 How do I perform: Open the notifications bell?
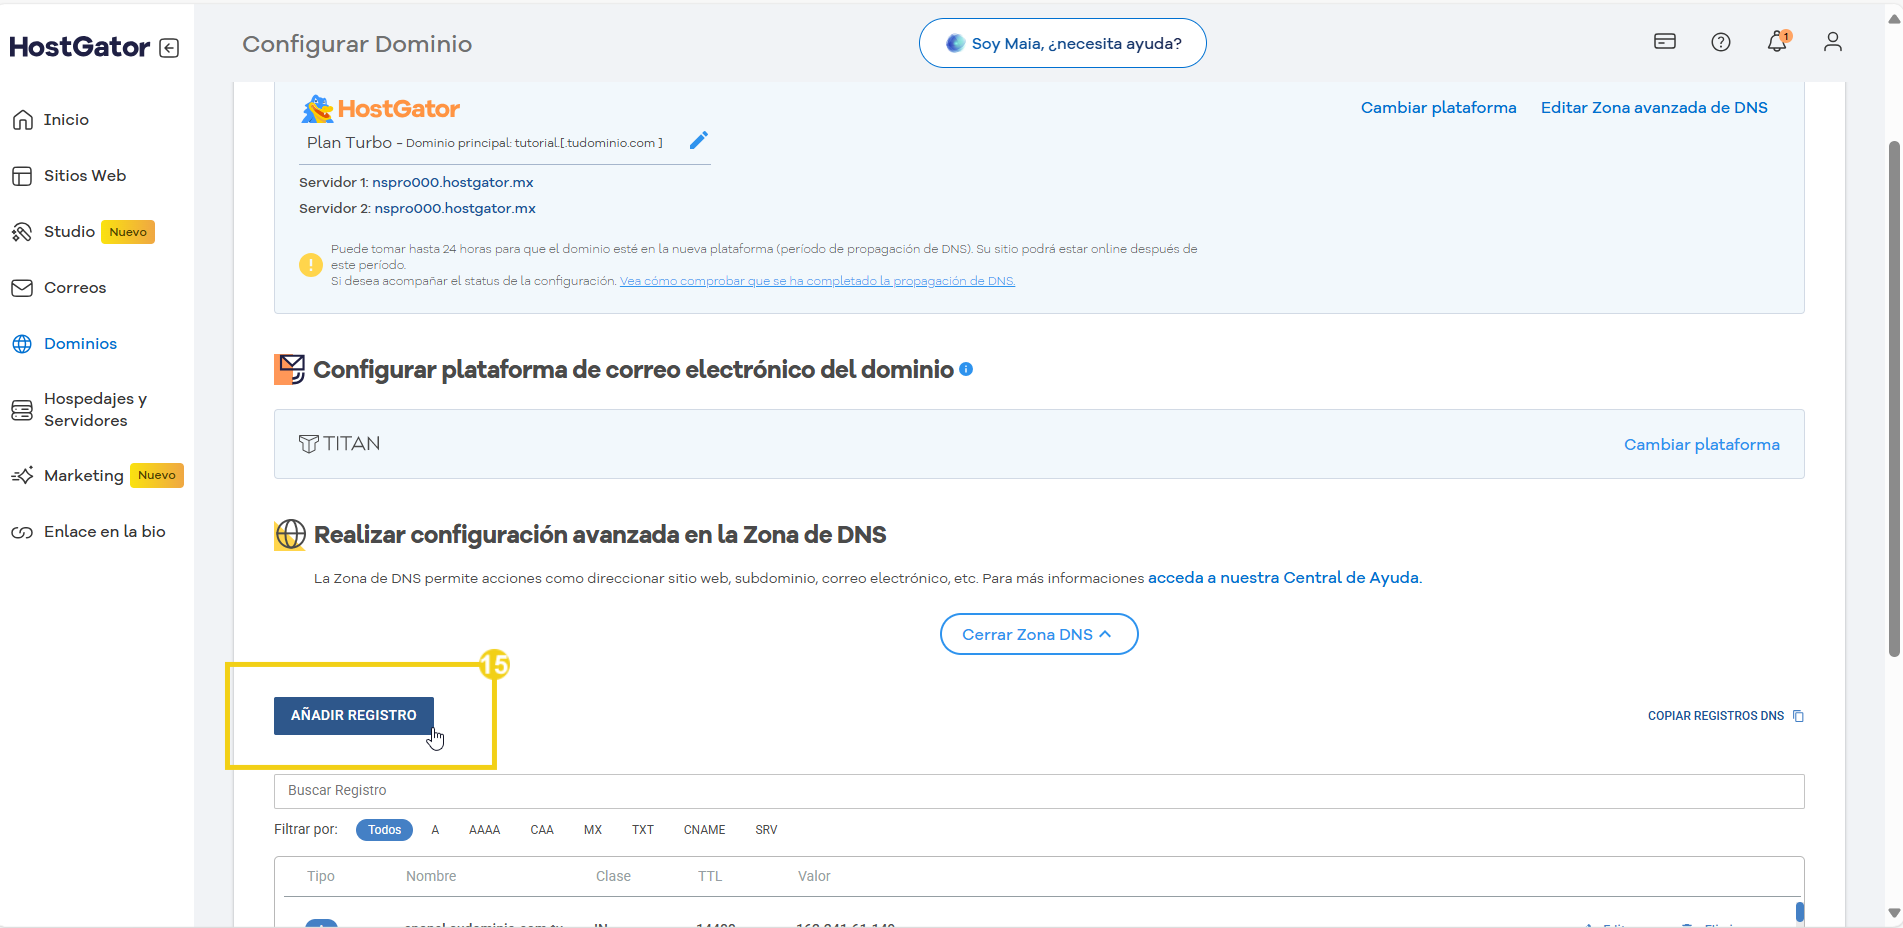pyautogui.click(x=1776, y=42)
